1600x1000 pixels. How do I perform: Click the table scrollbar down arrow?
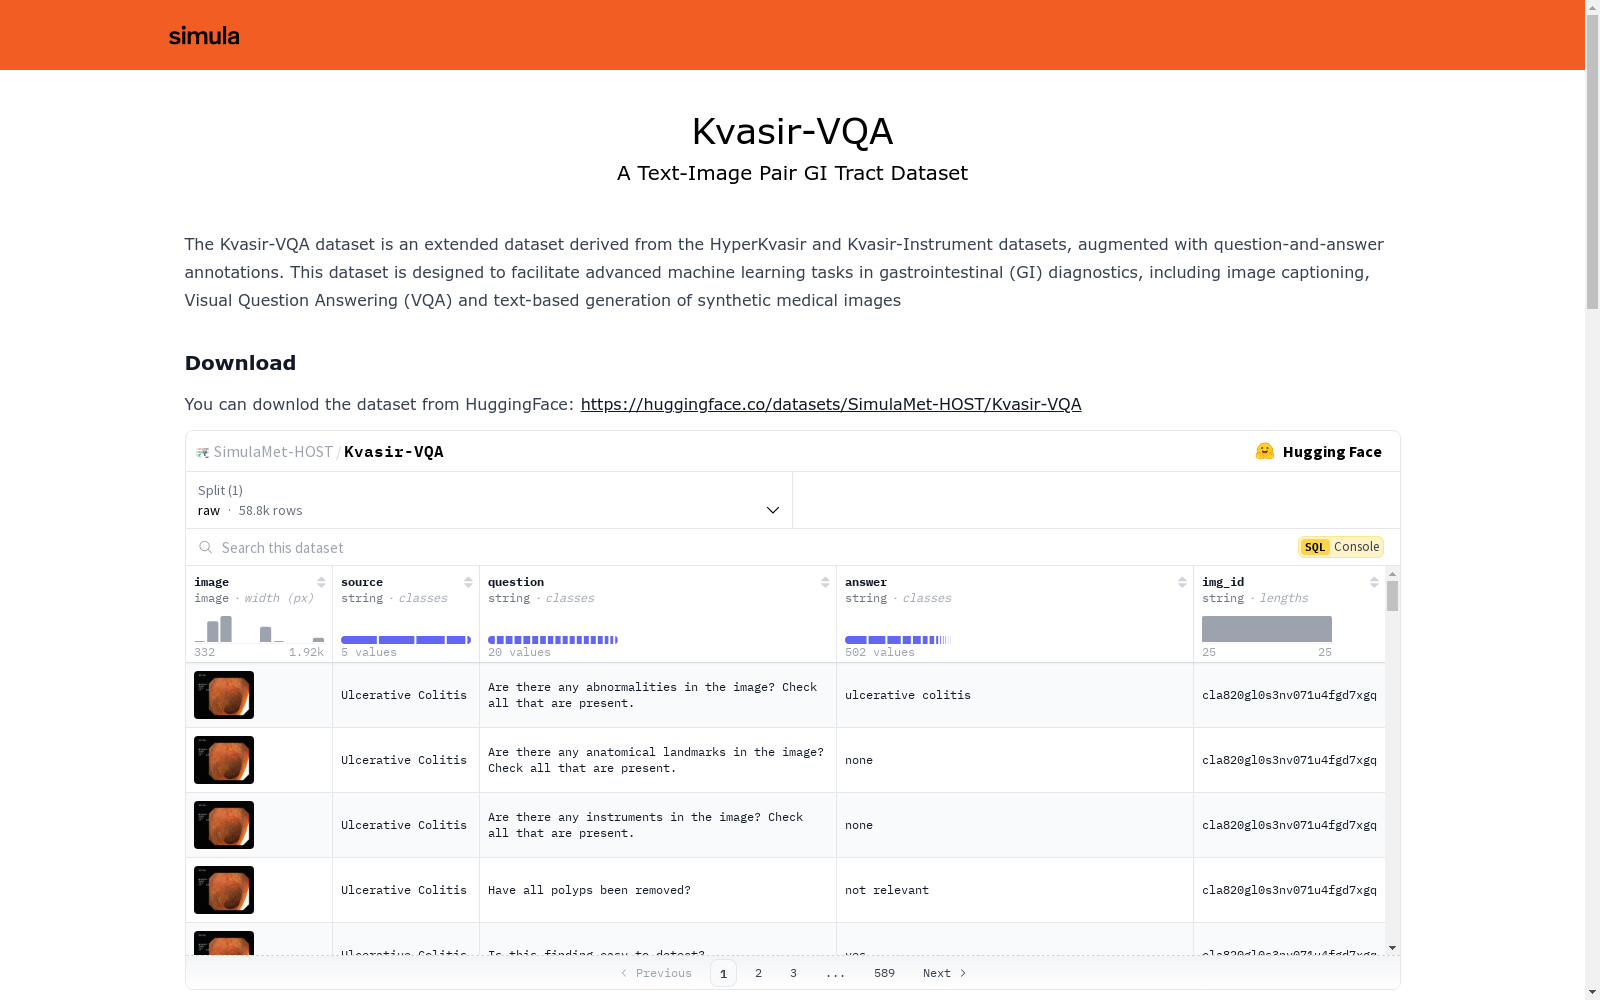[x=1392, y=948]
